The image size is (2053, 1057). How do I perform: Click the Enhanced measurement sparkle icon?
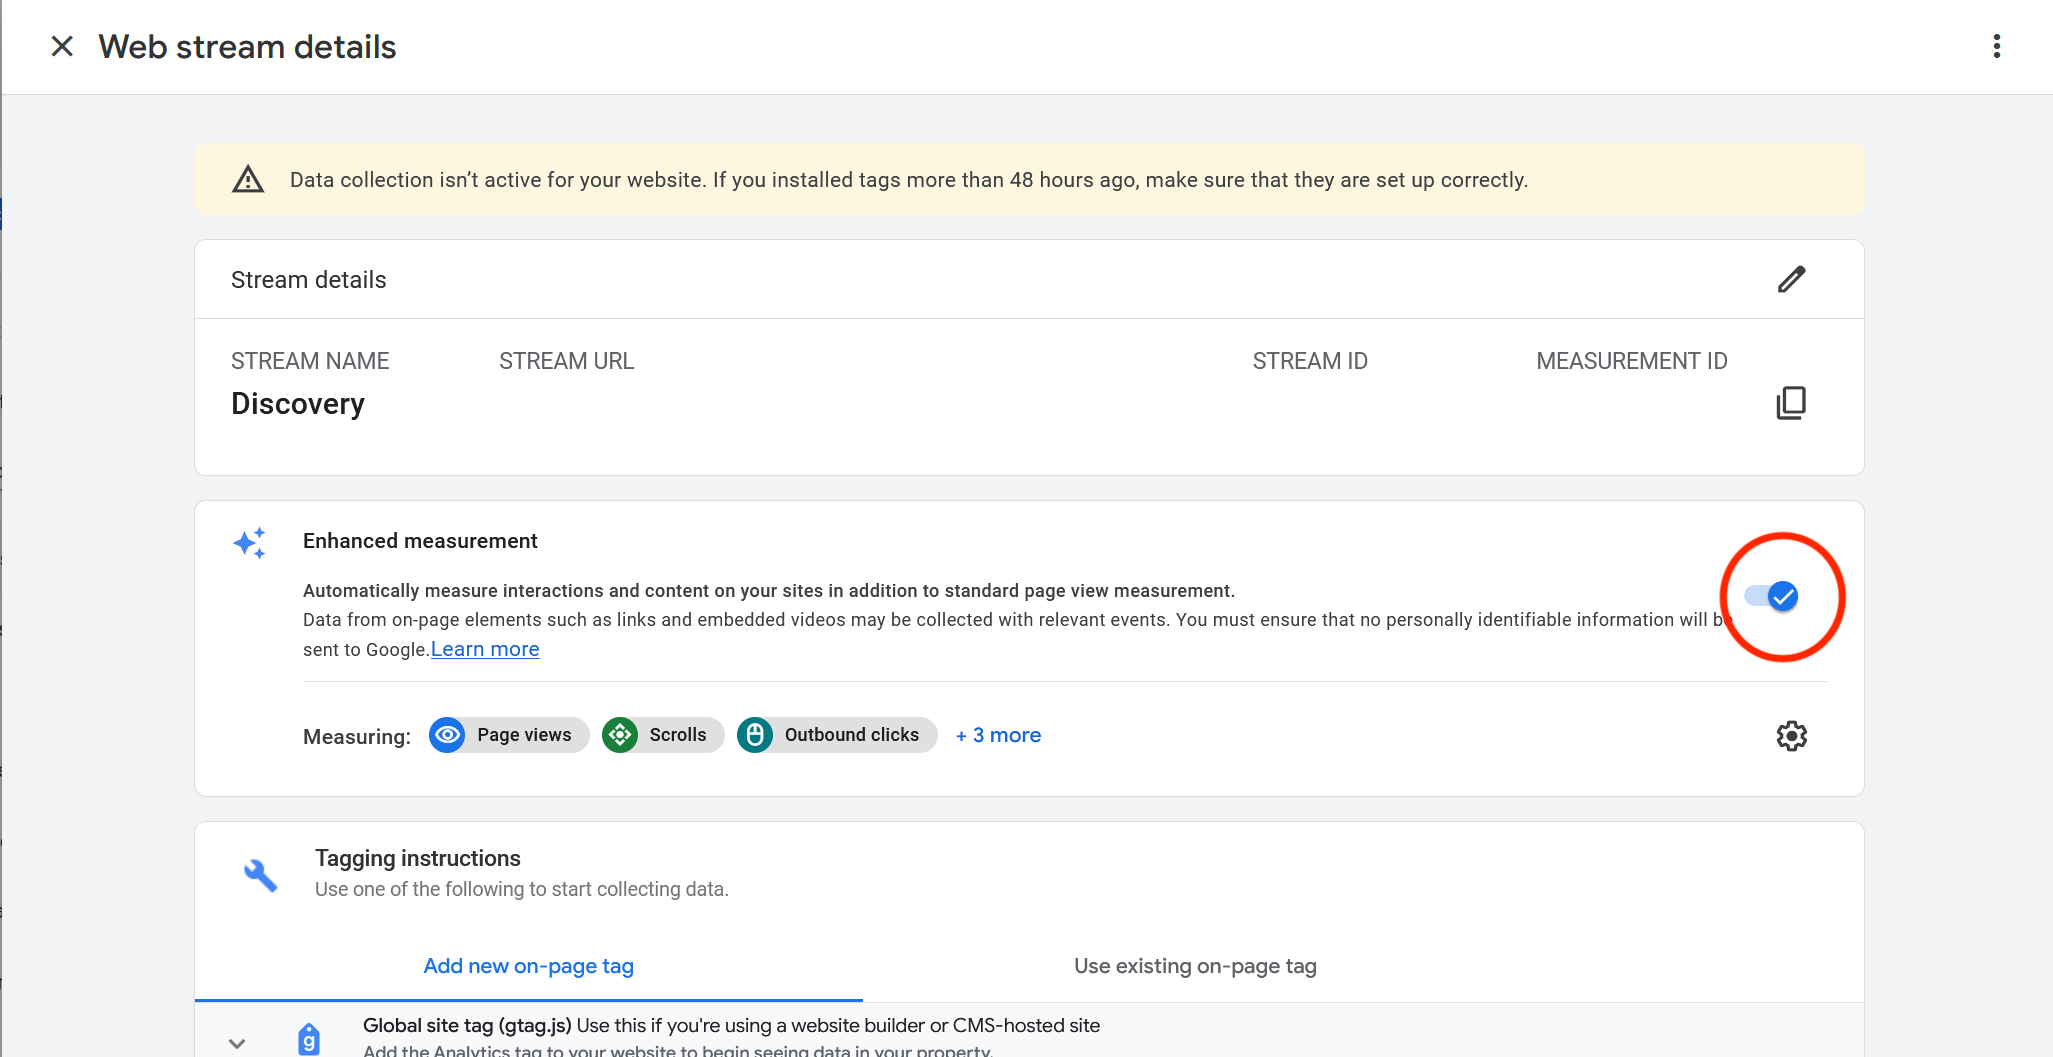(250, 543)
